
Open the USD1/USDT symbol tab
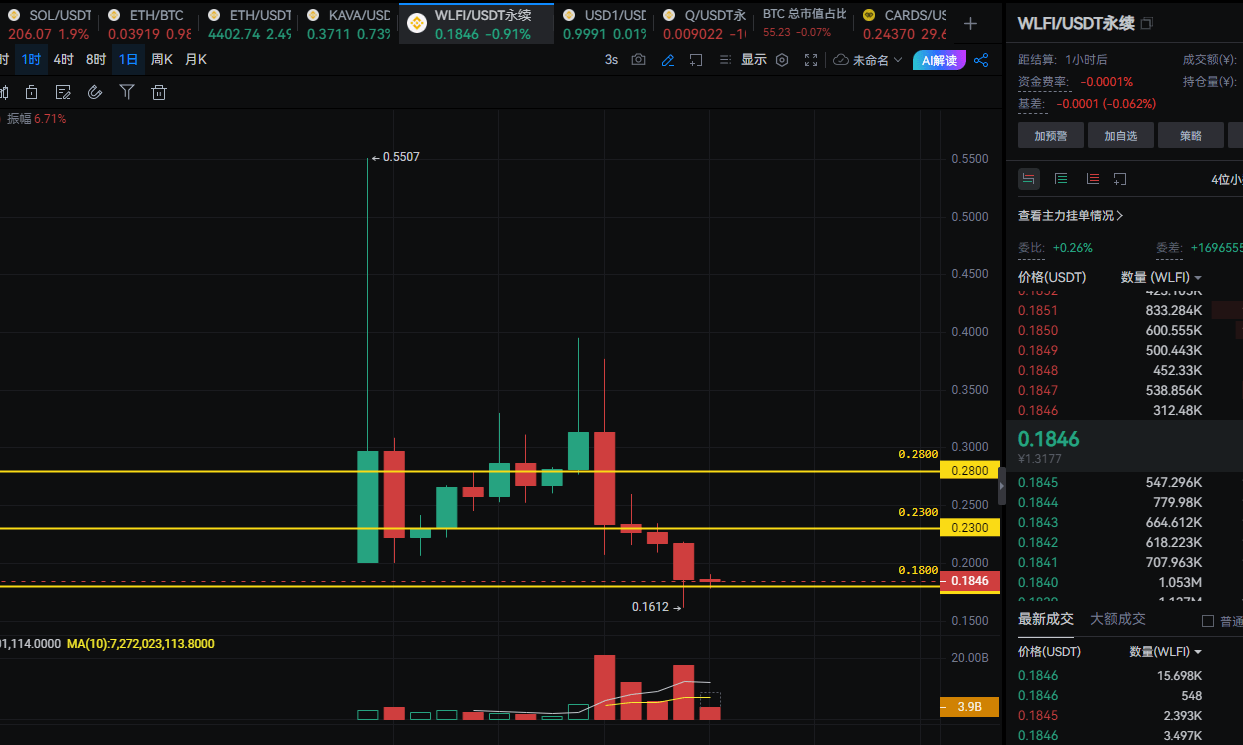604,24
